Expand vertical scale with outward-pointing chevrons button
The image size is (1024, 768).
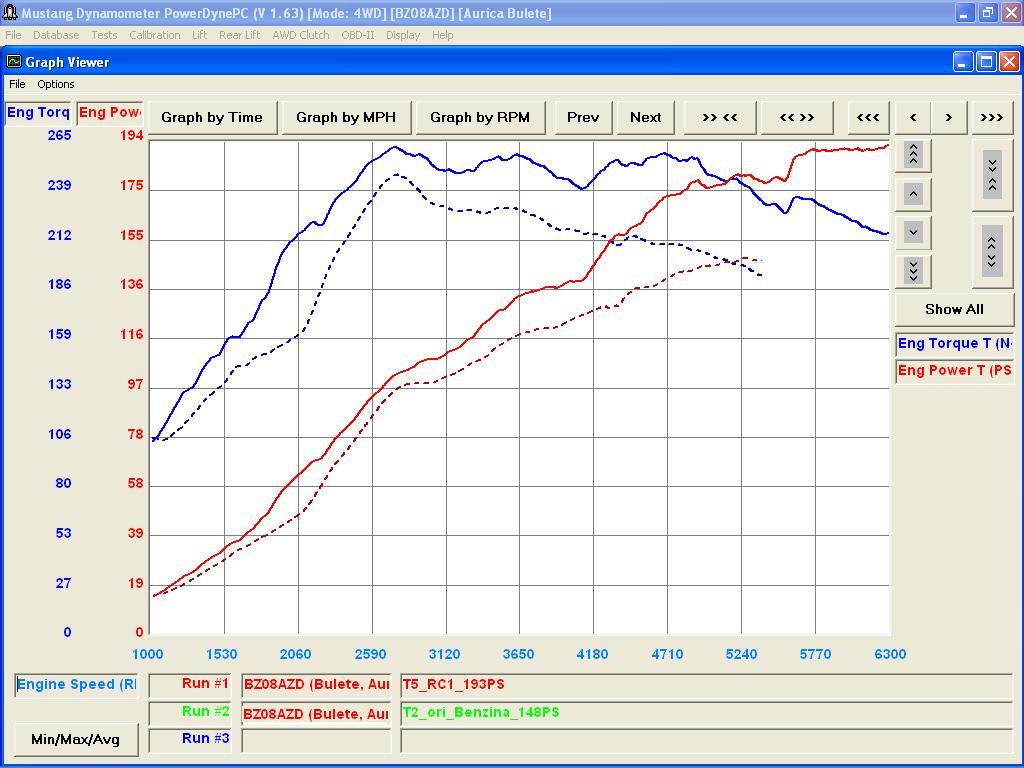(992, 252)
